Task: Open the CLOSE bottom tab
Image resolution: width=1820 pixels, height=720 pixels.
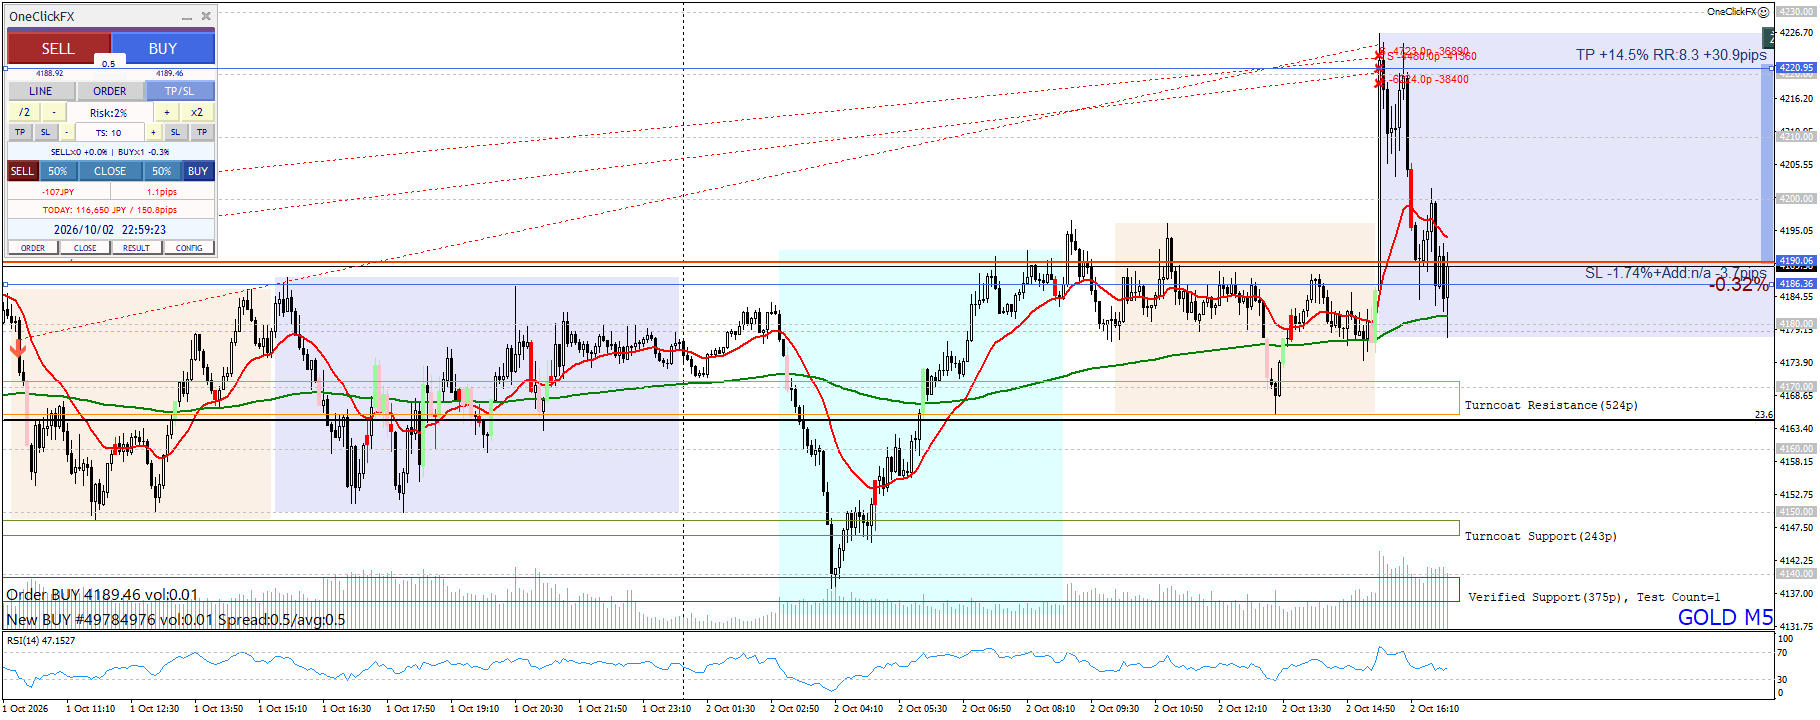Action: click(85, 248)
